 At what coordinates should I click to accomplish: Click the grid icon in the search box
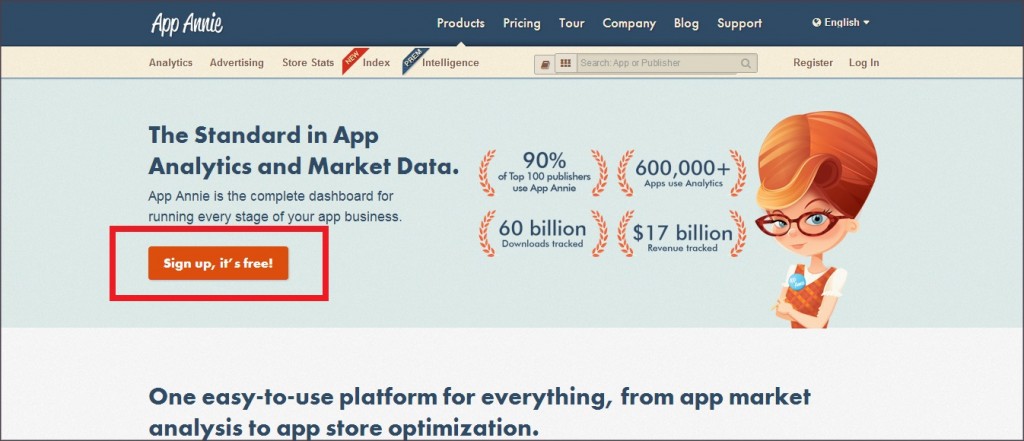tap(566, 63)
